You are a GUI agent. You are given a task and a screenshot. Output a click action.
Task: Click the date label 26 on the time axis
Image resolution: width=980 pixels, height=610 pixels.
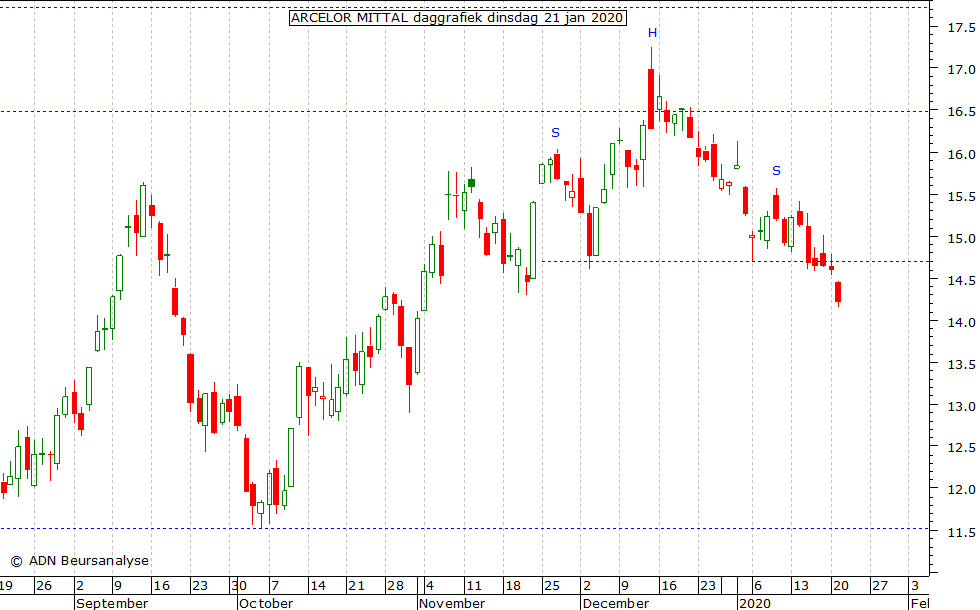click(x=44, y=586)
